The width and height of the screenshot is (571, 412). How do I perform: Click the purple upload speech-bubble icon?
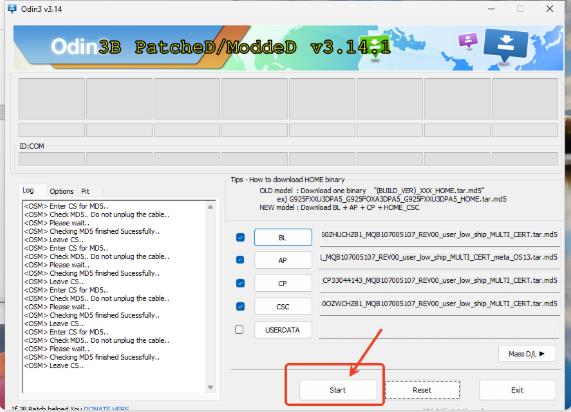click(468, 40)
